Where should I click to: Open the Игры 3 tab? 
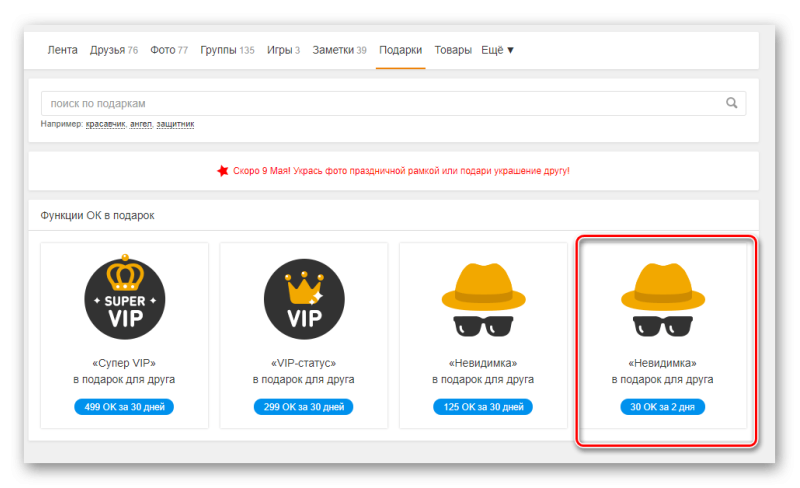[283, 50]
